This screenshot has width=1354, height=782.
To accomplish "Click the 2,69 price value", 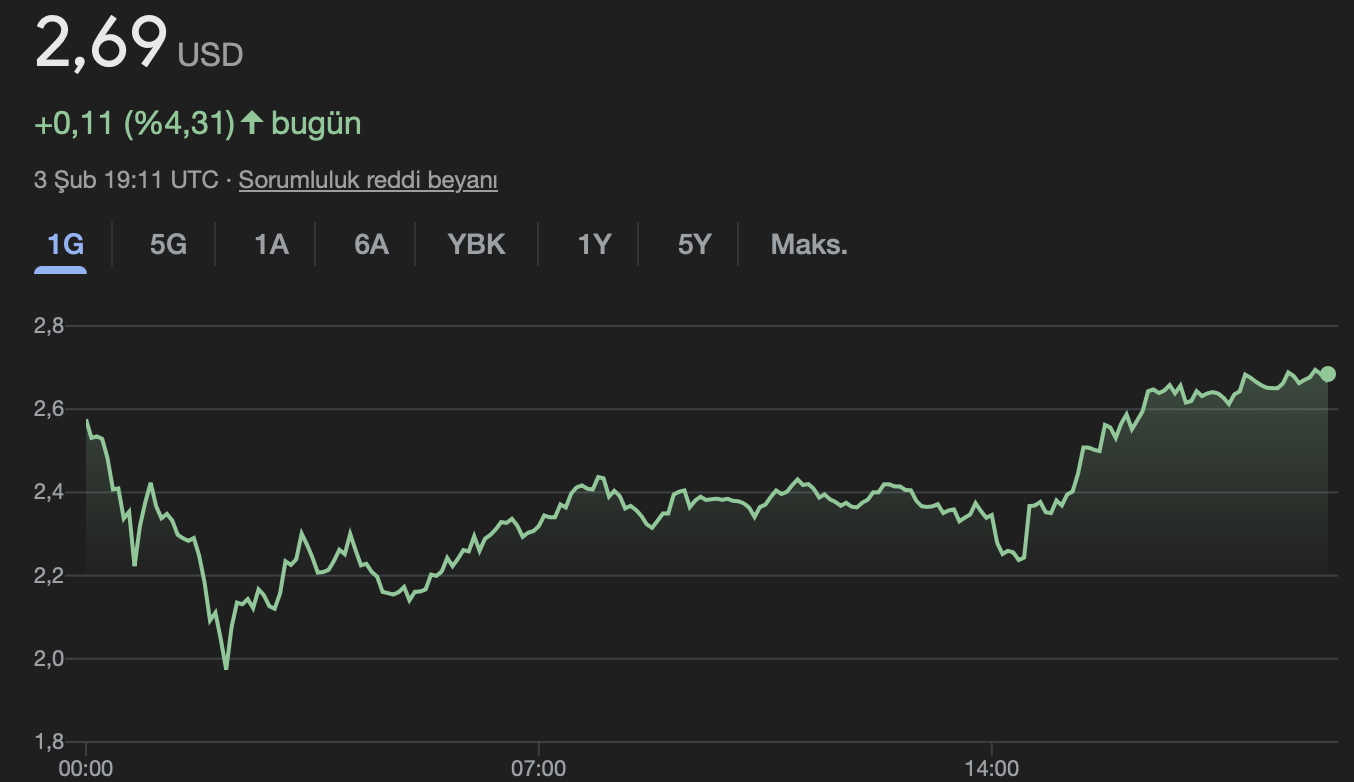I will pos(101,42).
